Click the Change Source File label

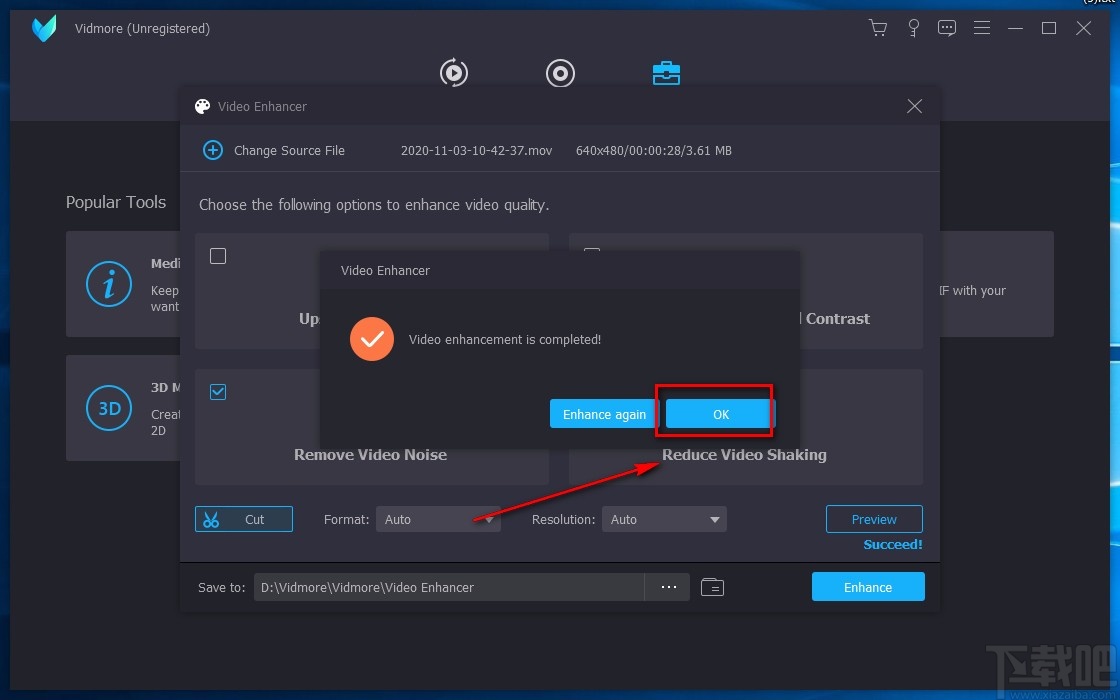tap(289, 151)
